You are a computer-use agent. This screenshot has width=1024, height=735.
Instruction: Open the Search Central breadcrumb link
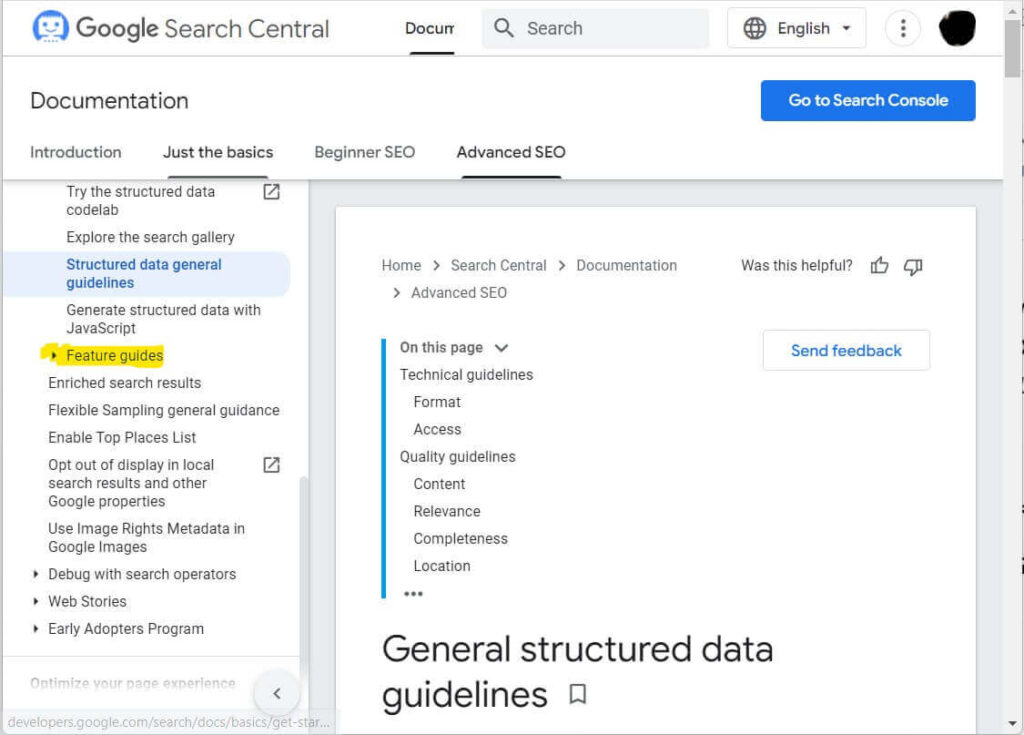(498, 265)
